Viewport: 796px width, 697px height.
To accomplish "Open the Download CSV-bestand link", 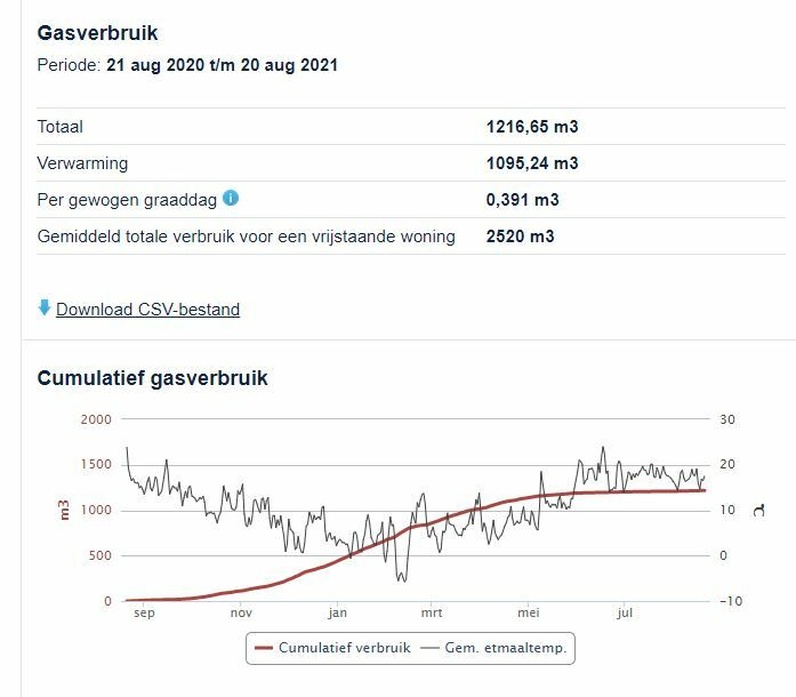I will (x=148, y=309).
